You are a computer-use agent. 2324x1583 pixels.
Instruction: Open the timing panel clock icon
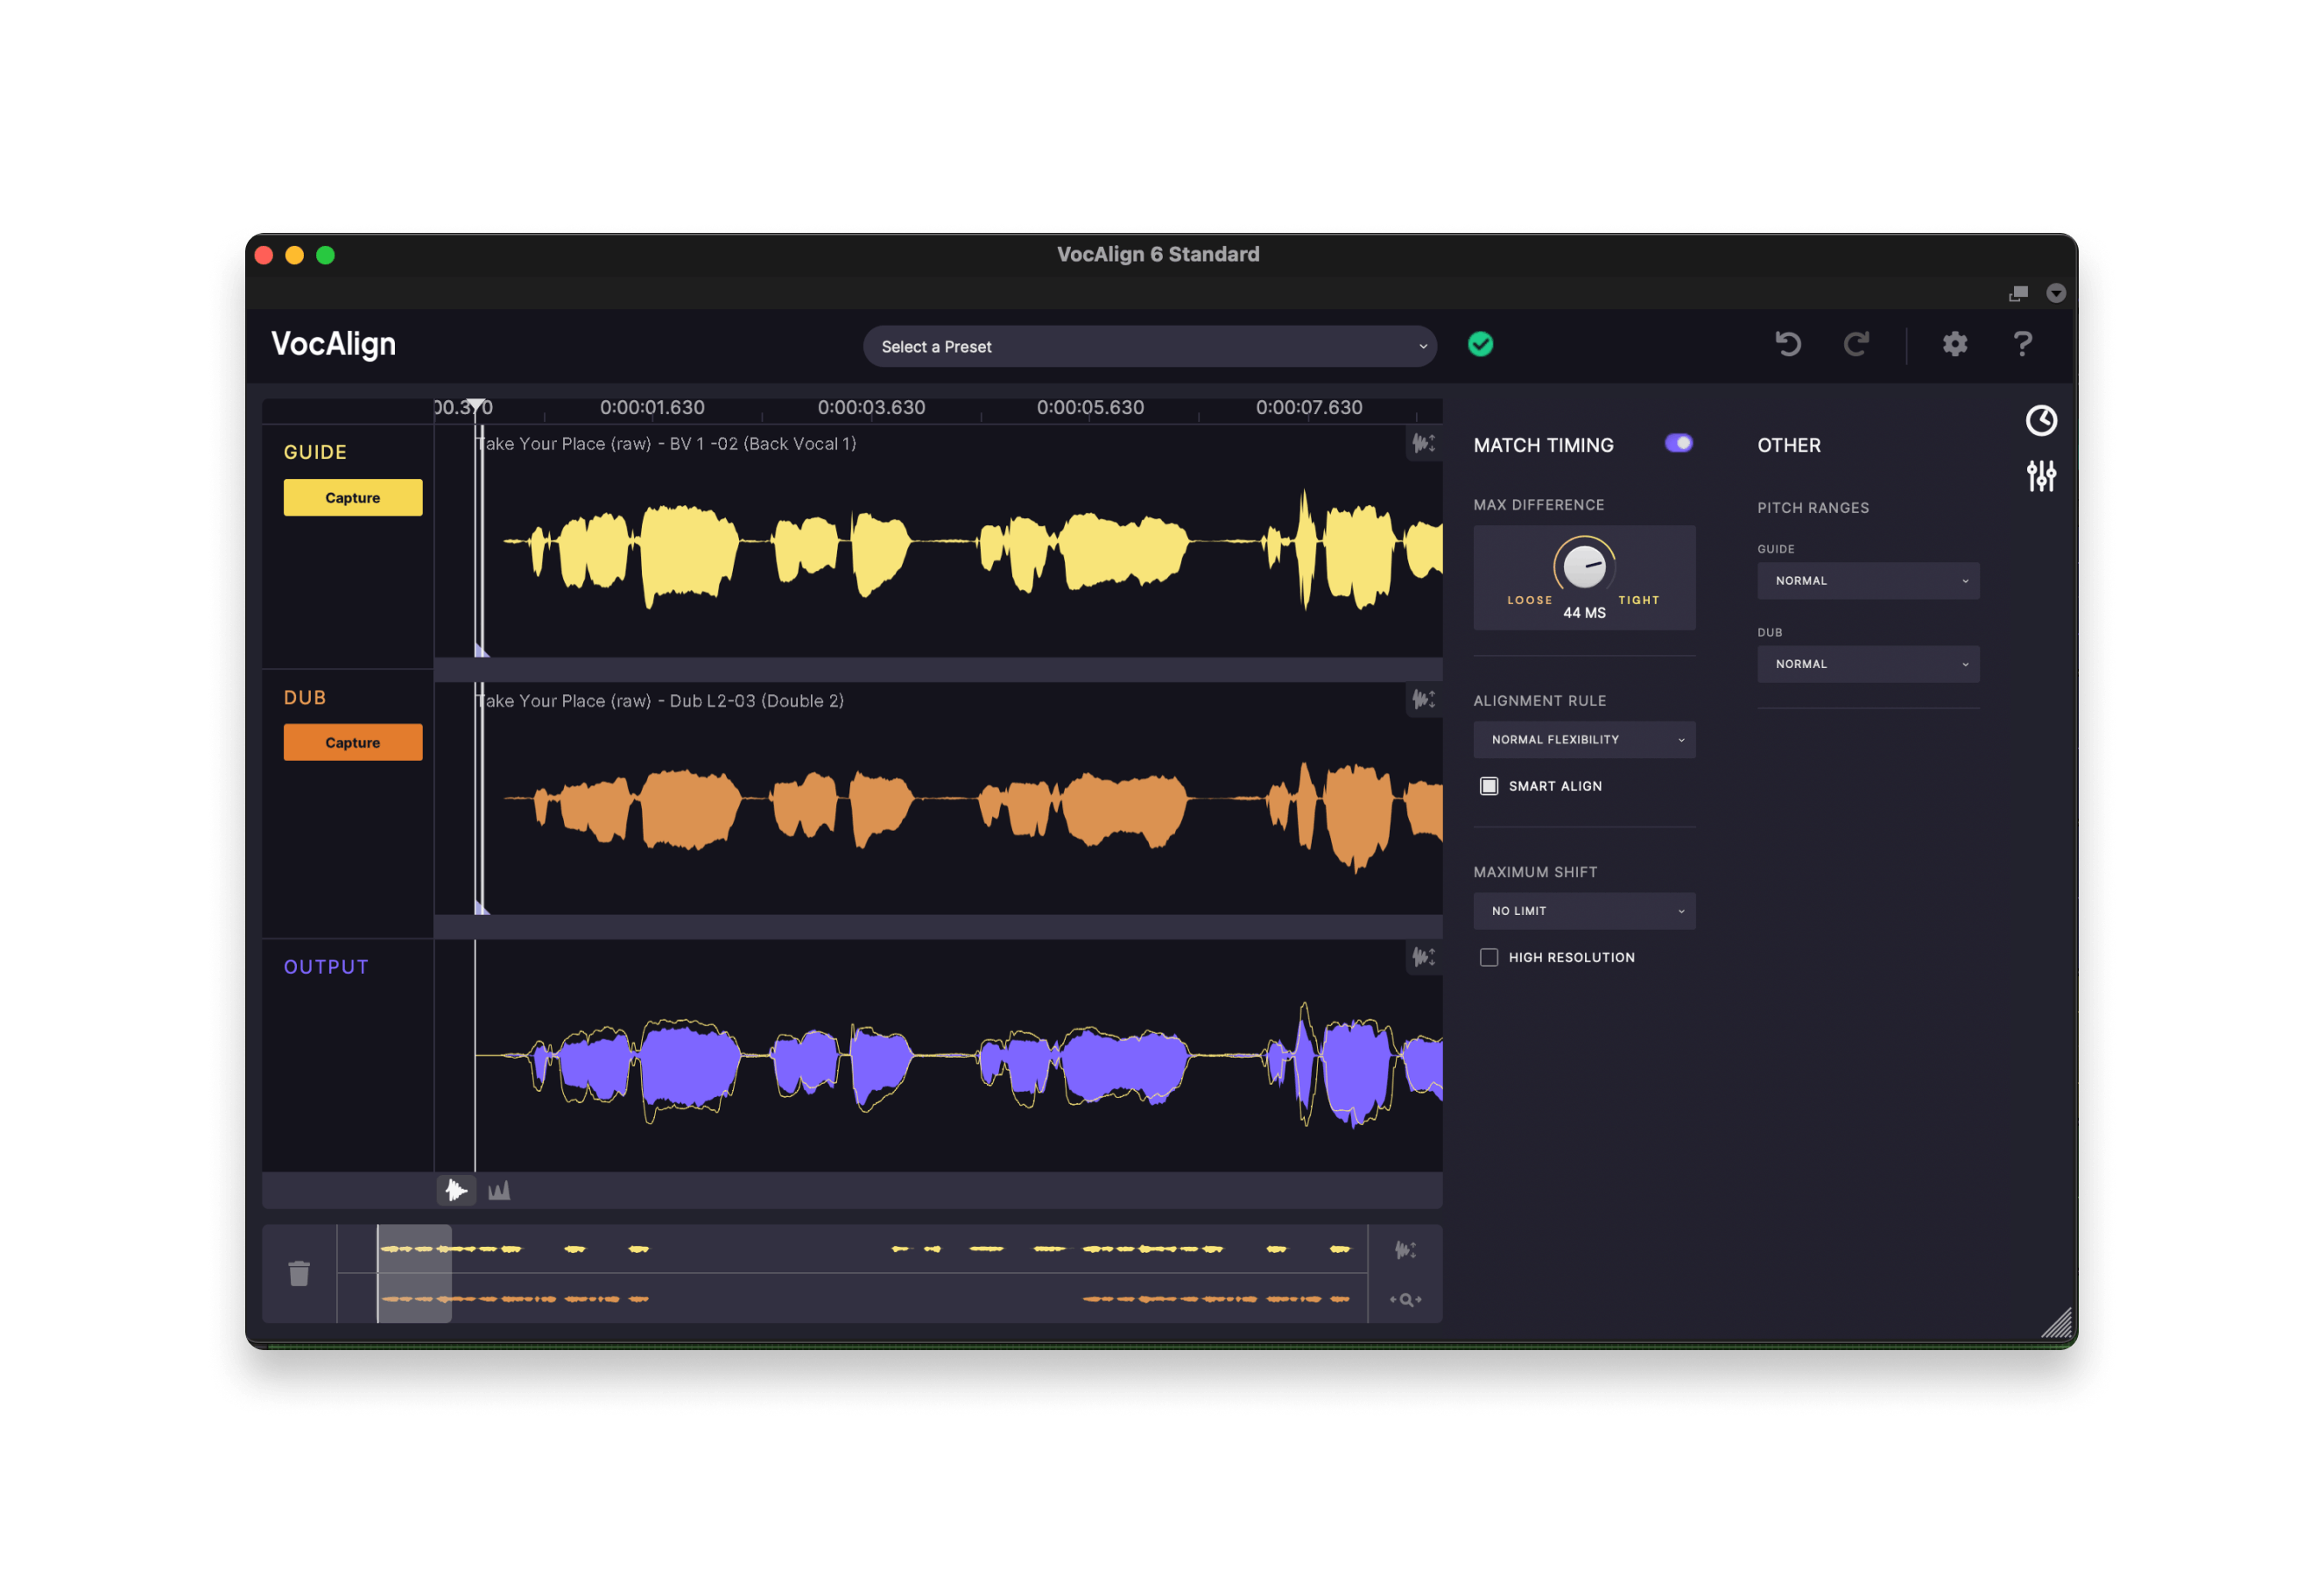coord(2041,421)
